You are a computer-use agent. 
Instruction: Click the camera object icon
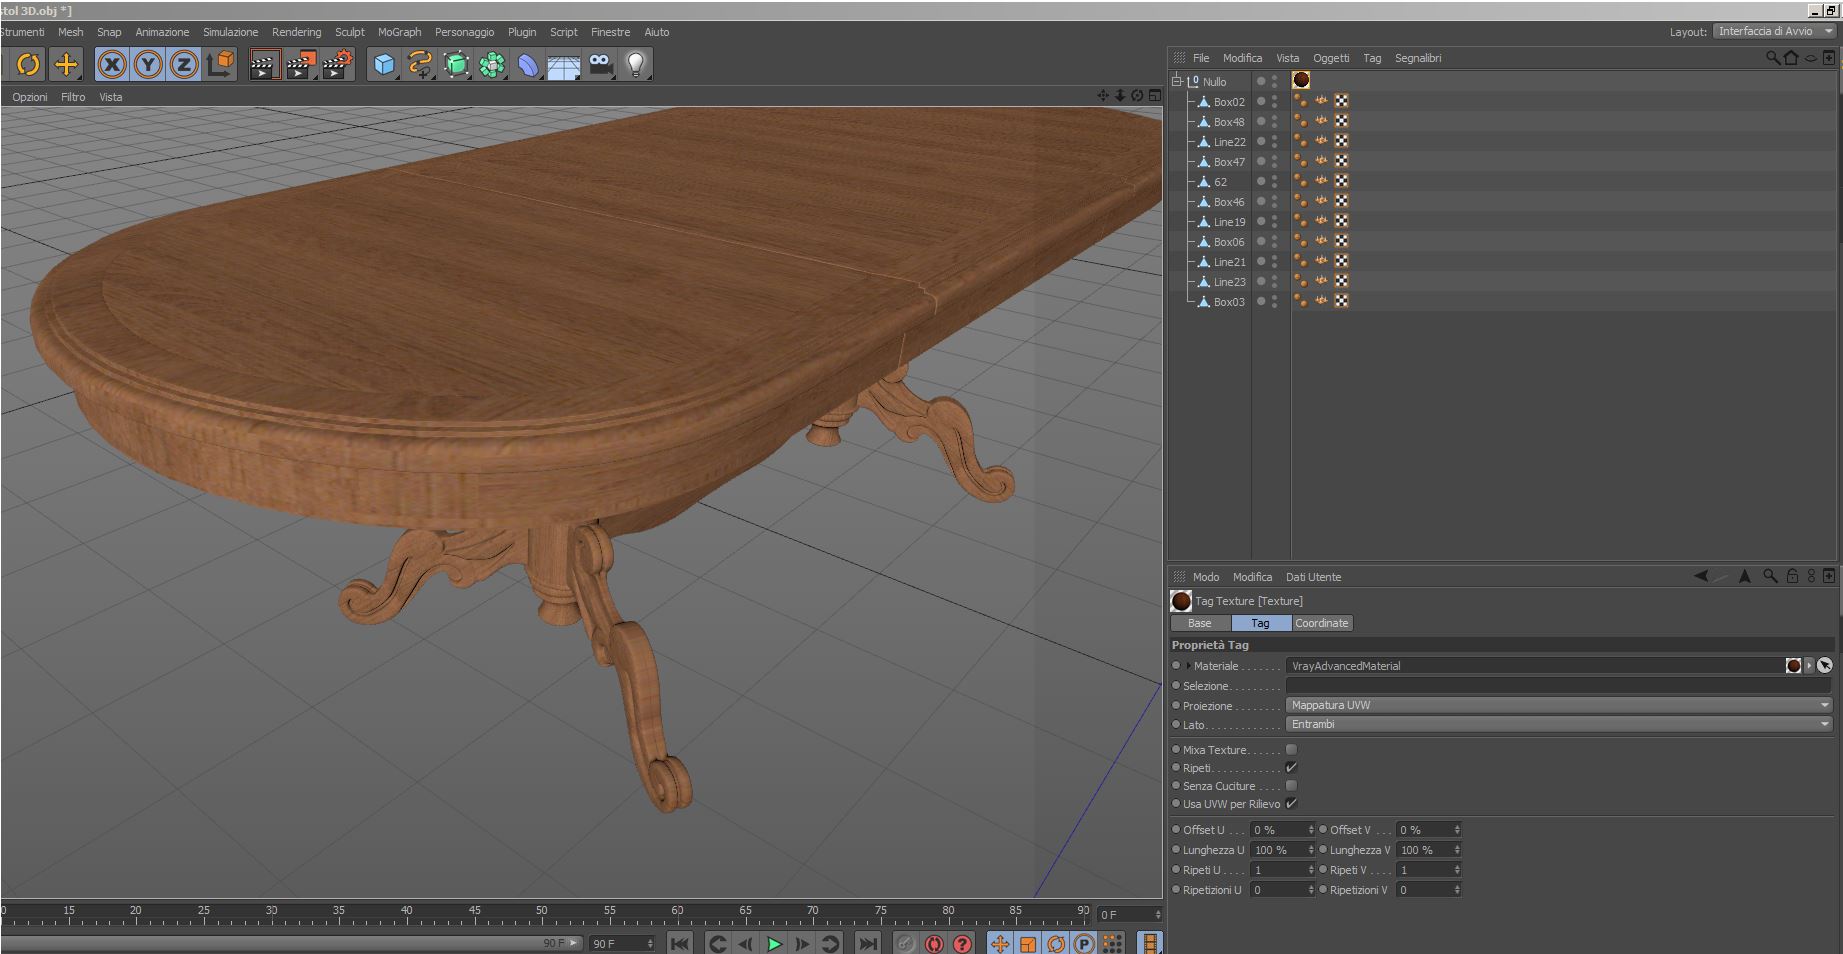pos(600,65)
